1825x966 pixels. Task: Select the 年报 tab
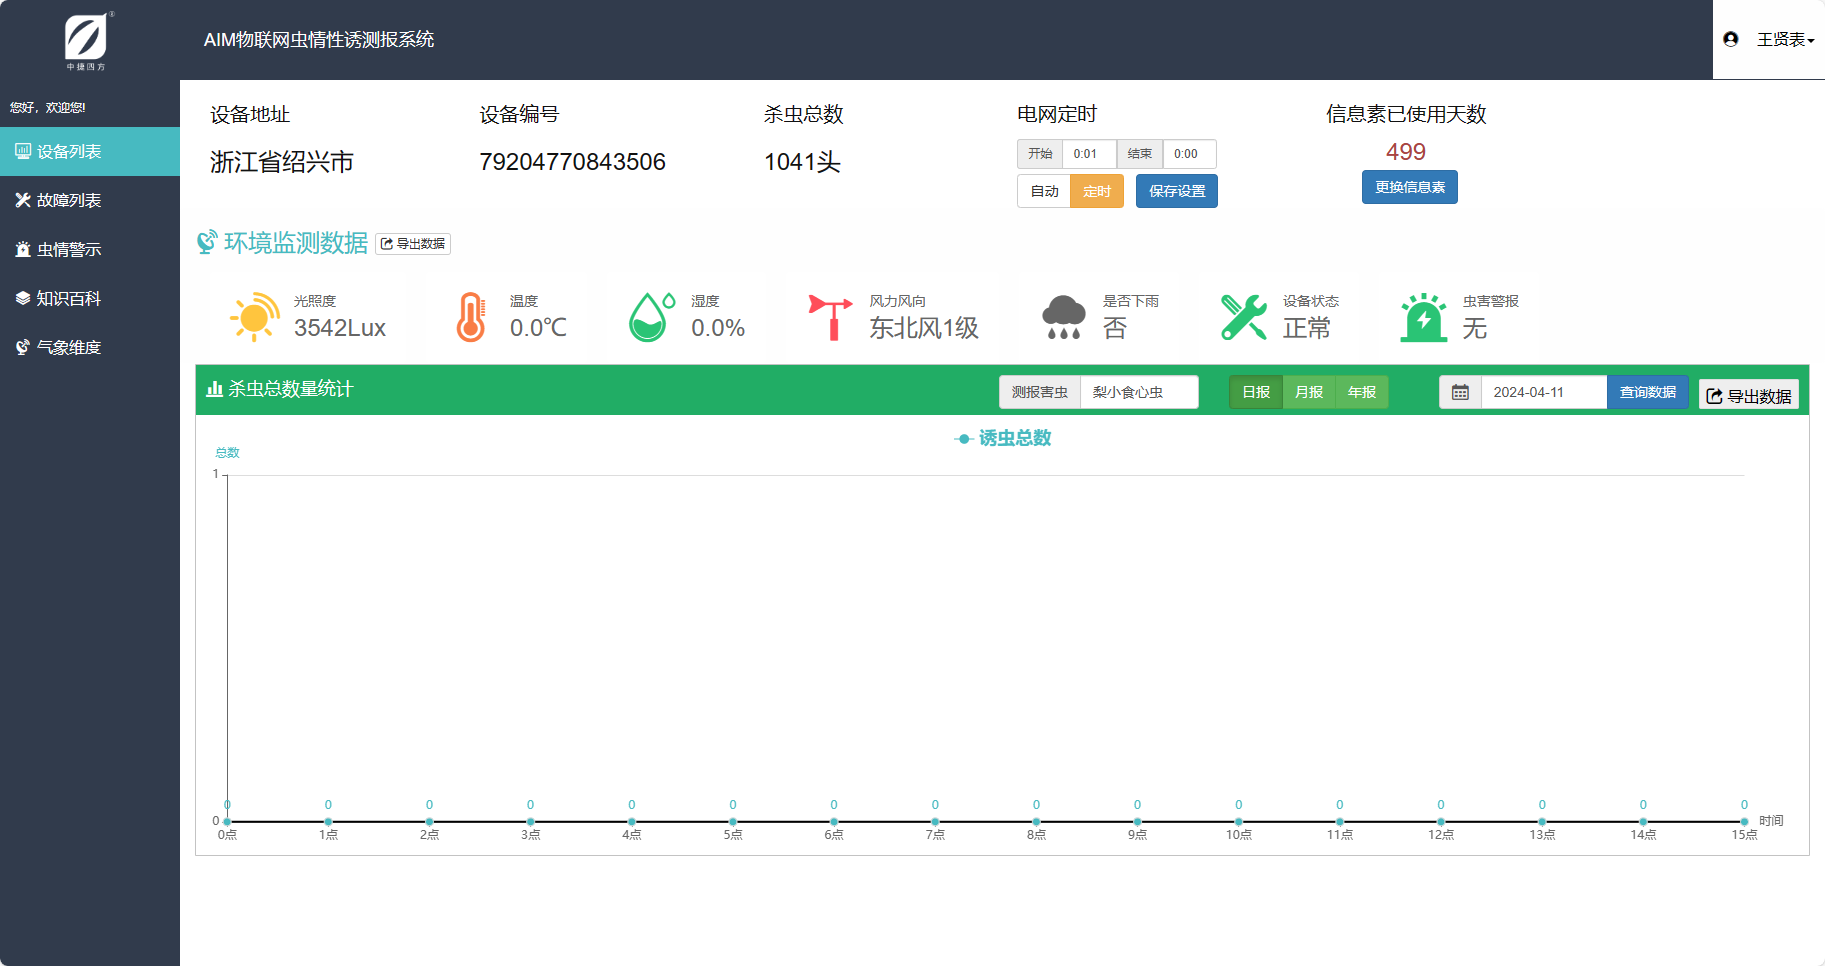1362,392
